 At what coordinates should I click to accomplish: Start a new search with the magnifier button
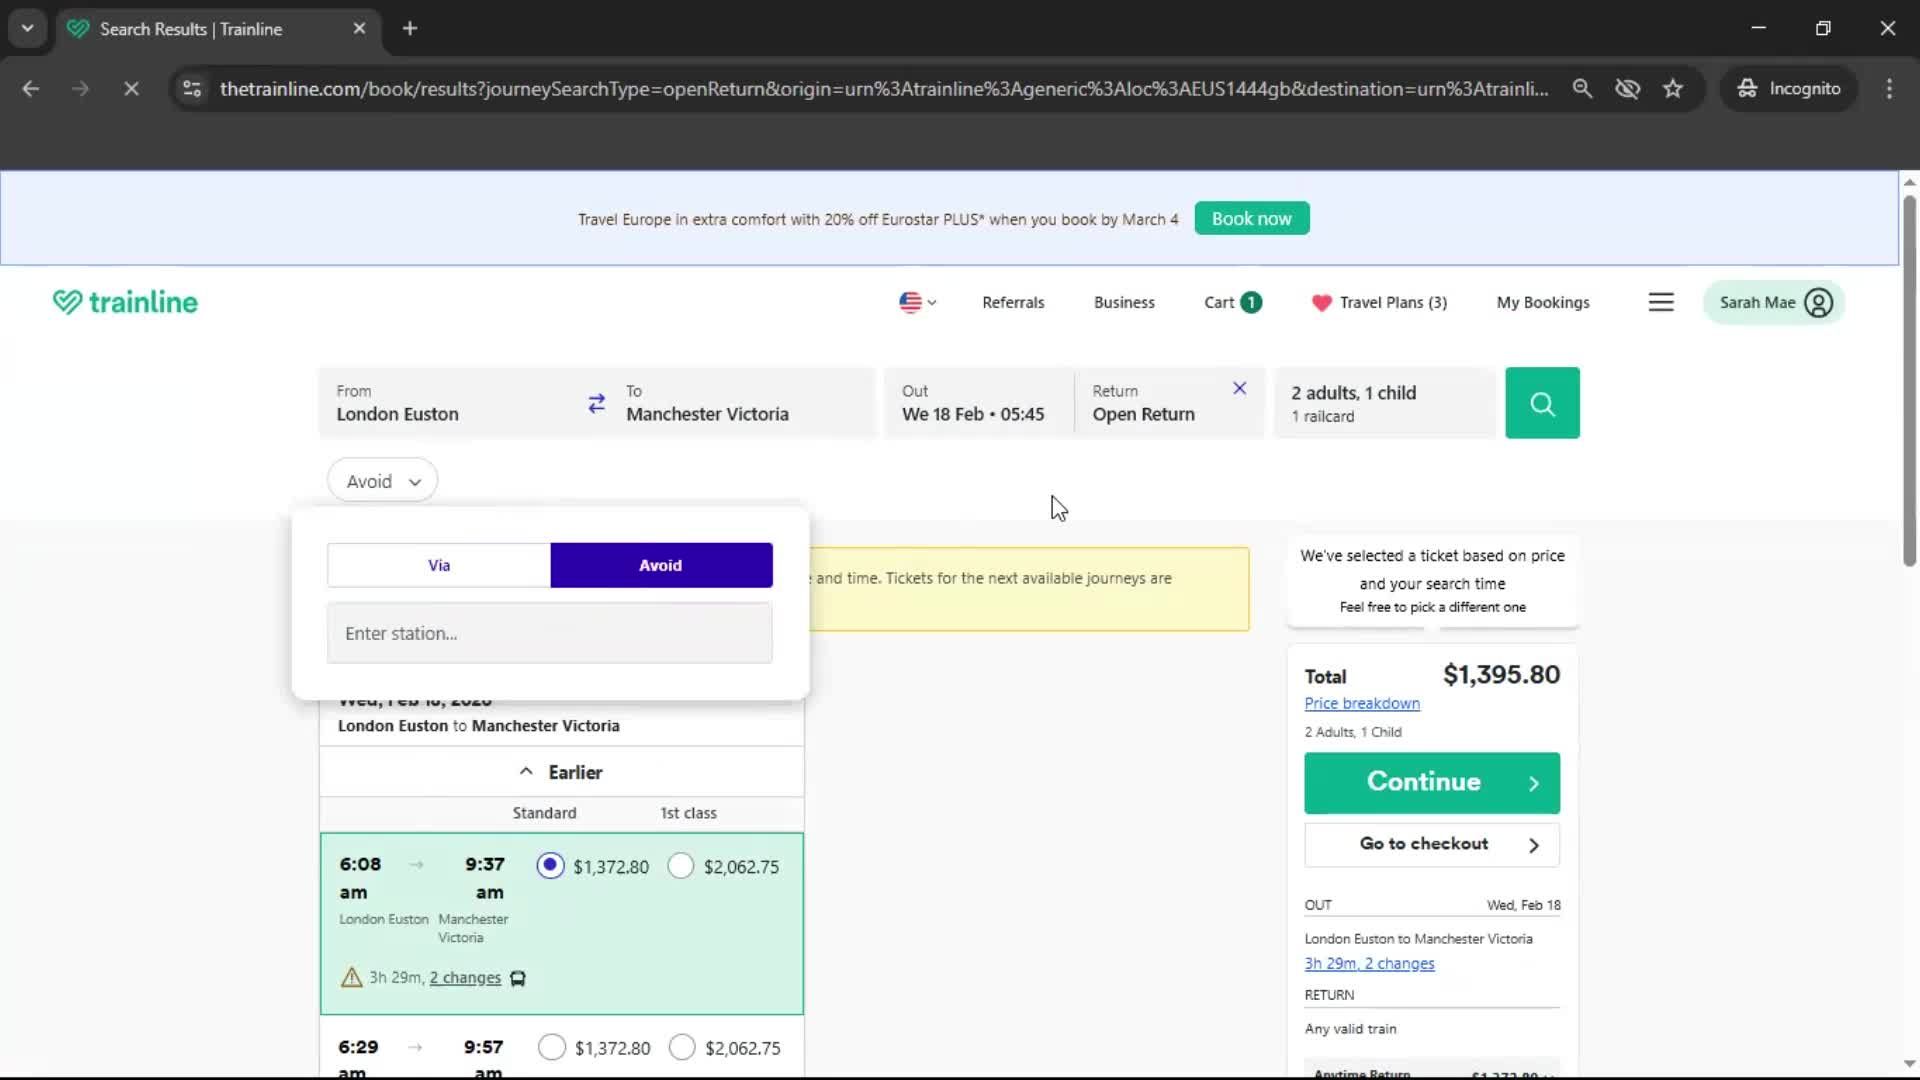[1542, 403]
